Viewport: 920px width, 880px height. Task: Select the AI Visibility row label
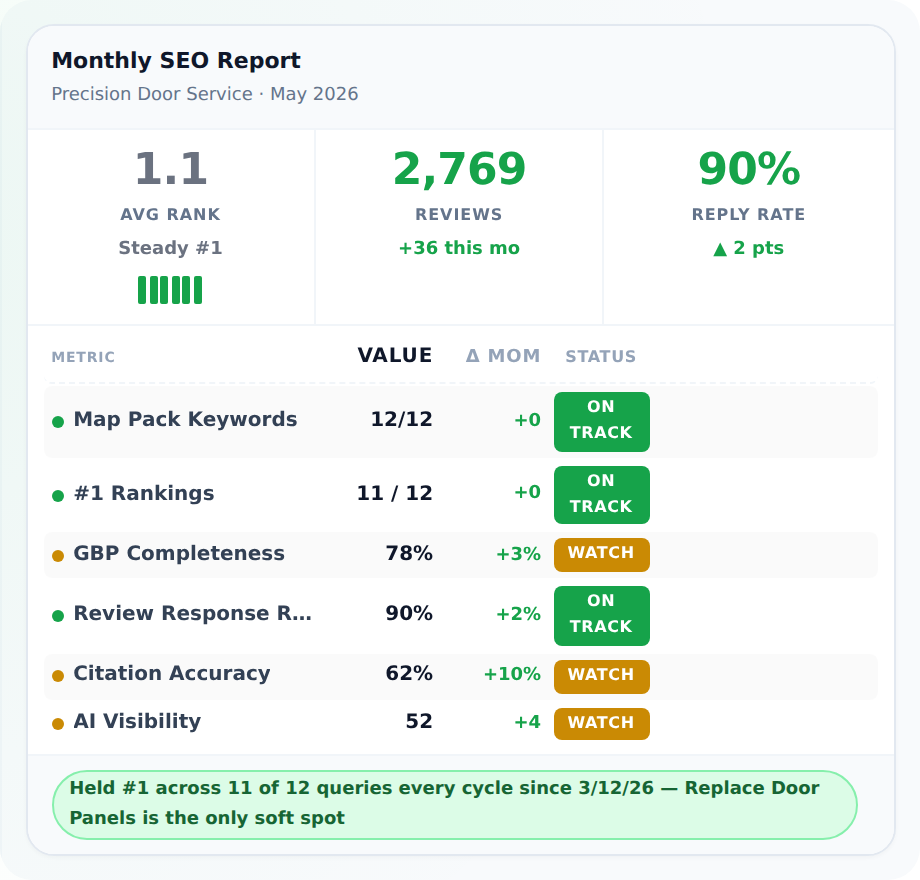137,721
